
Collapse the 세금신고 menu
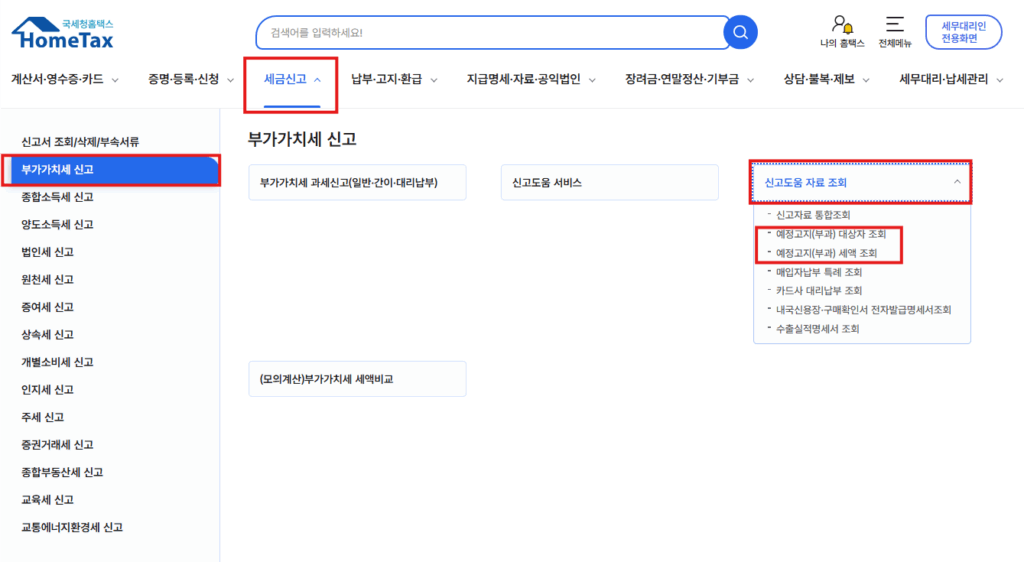point(292,79)
